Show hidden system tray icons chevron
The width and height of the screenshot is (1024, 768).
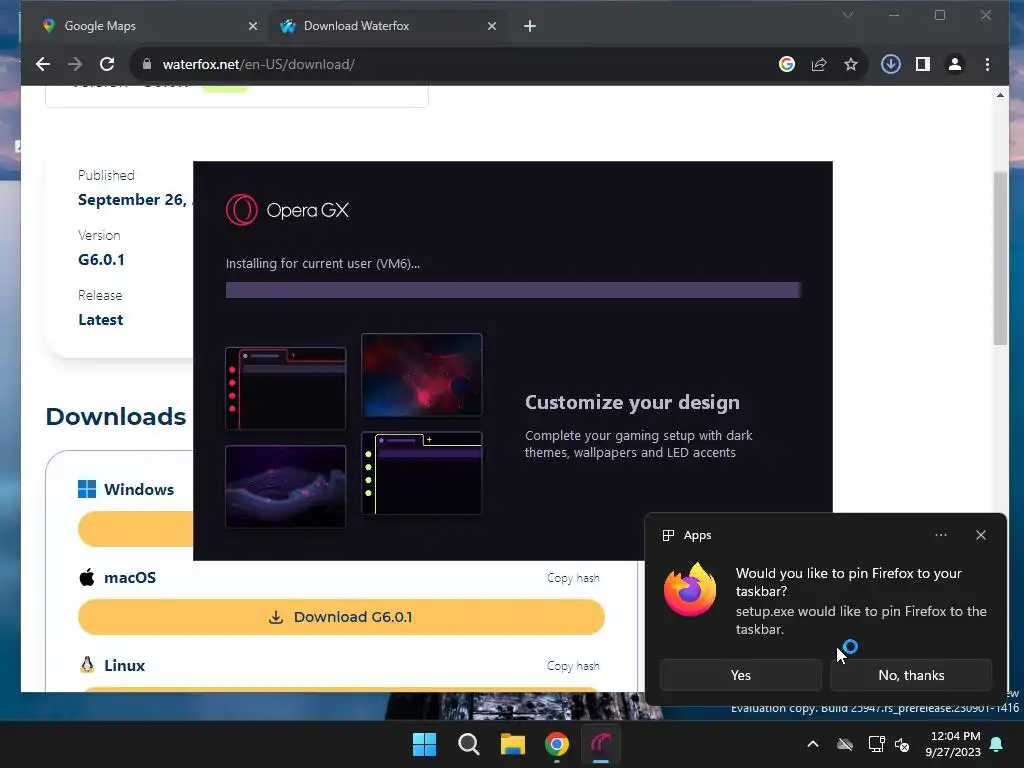(x=813, y=744)
